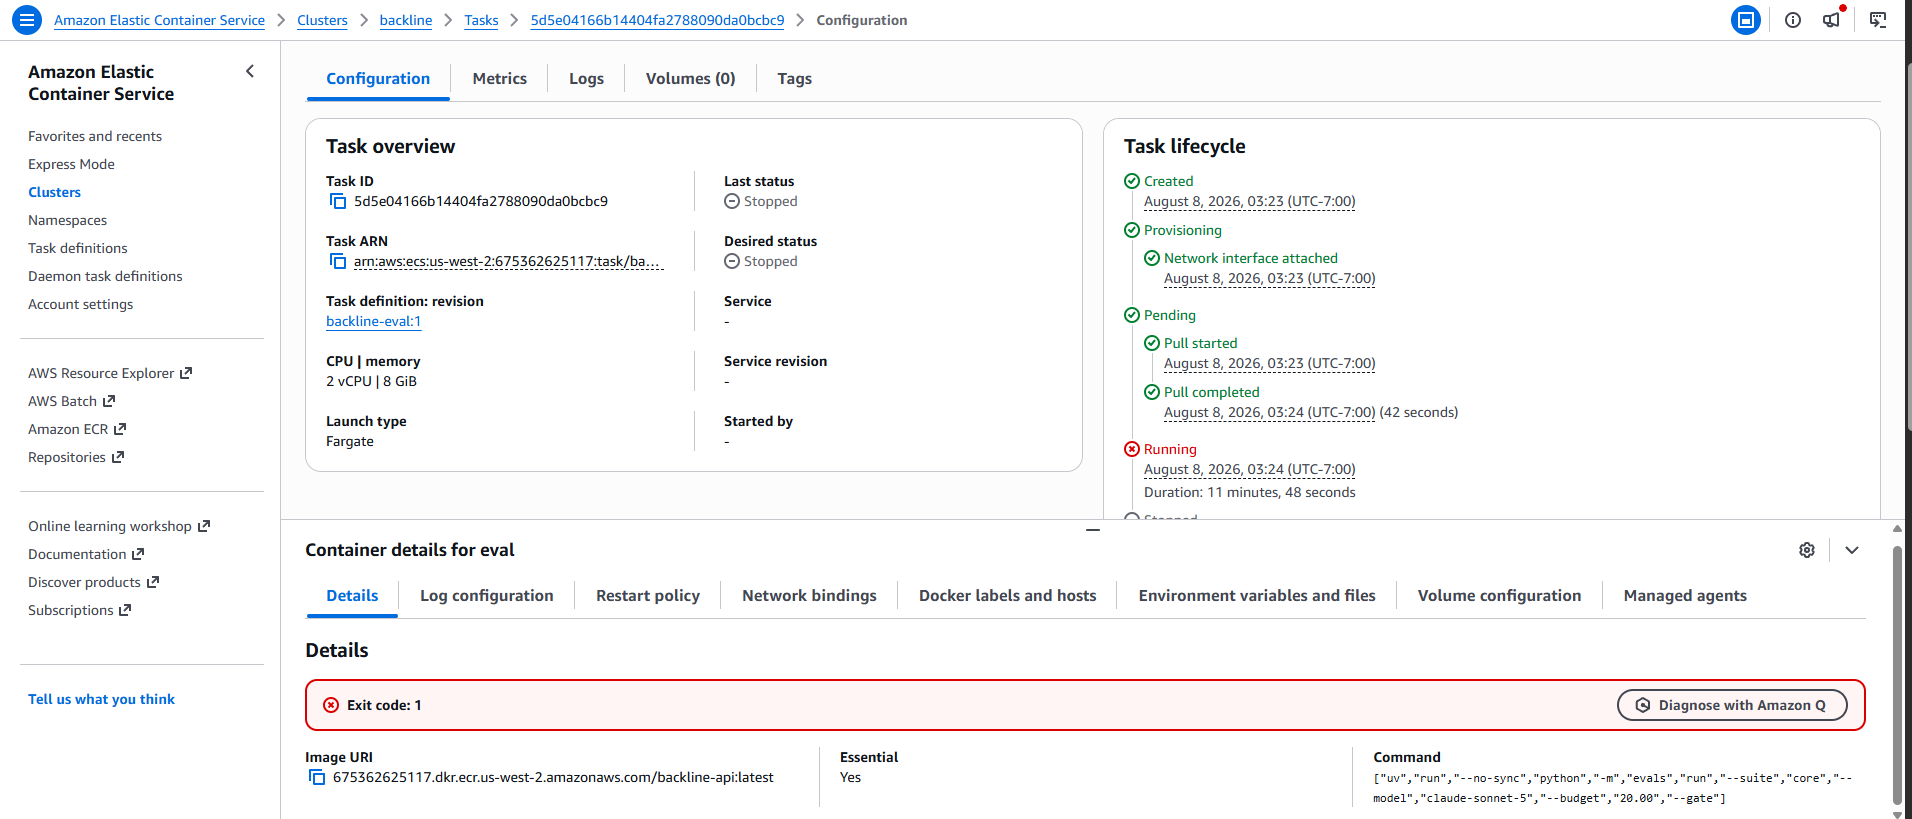Open Repositories external link

point(76,458)
